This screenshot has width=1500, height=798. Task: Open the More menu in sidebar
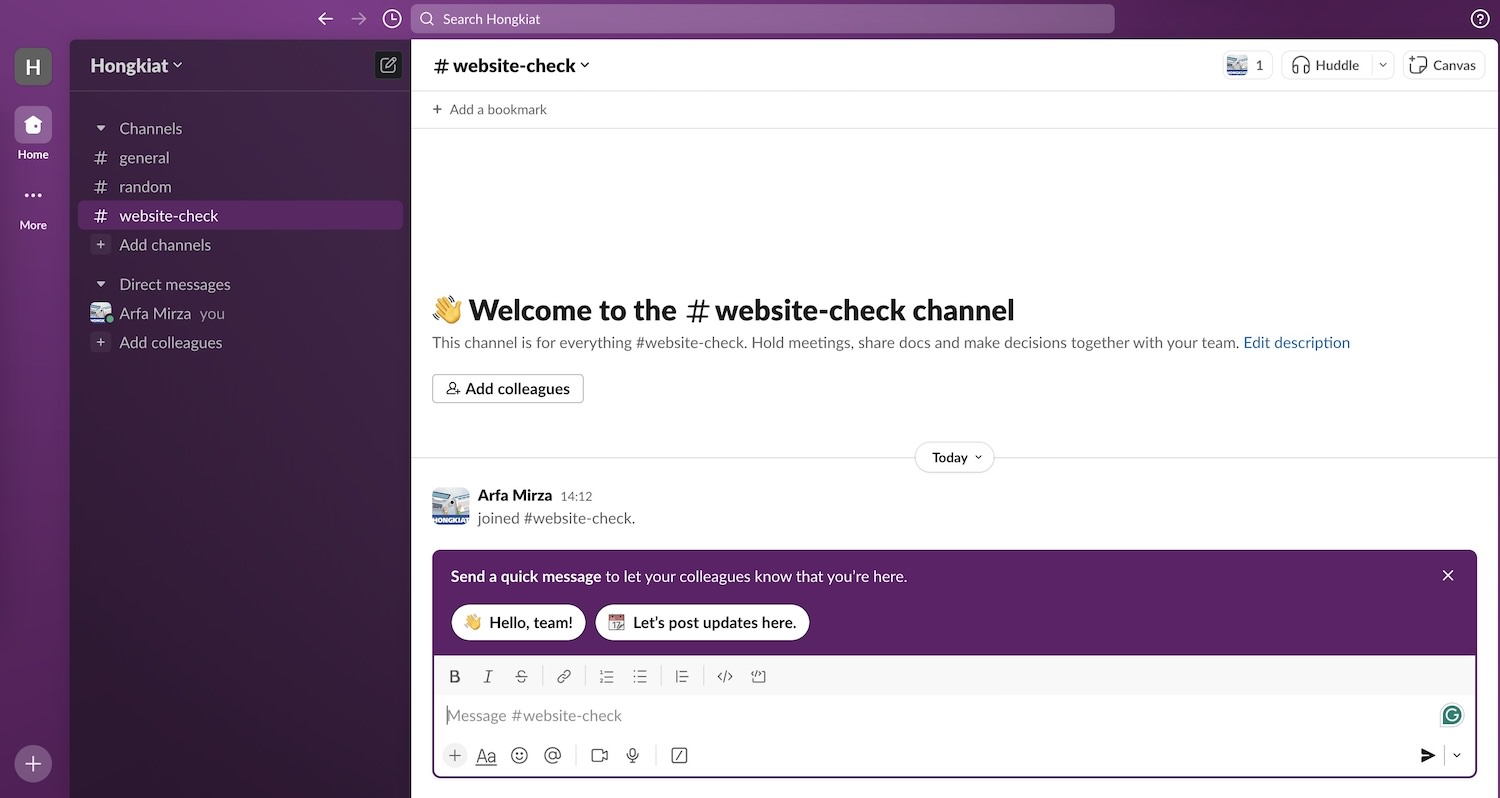coord(33,207)
